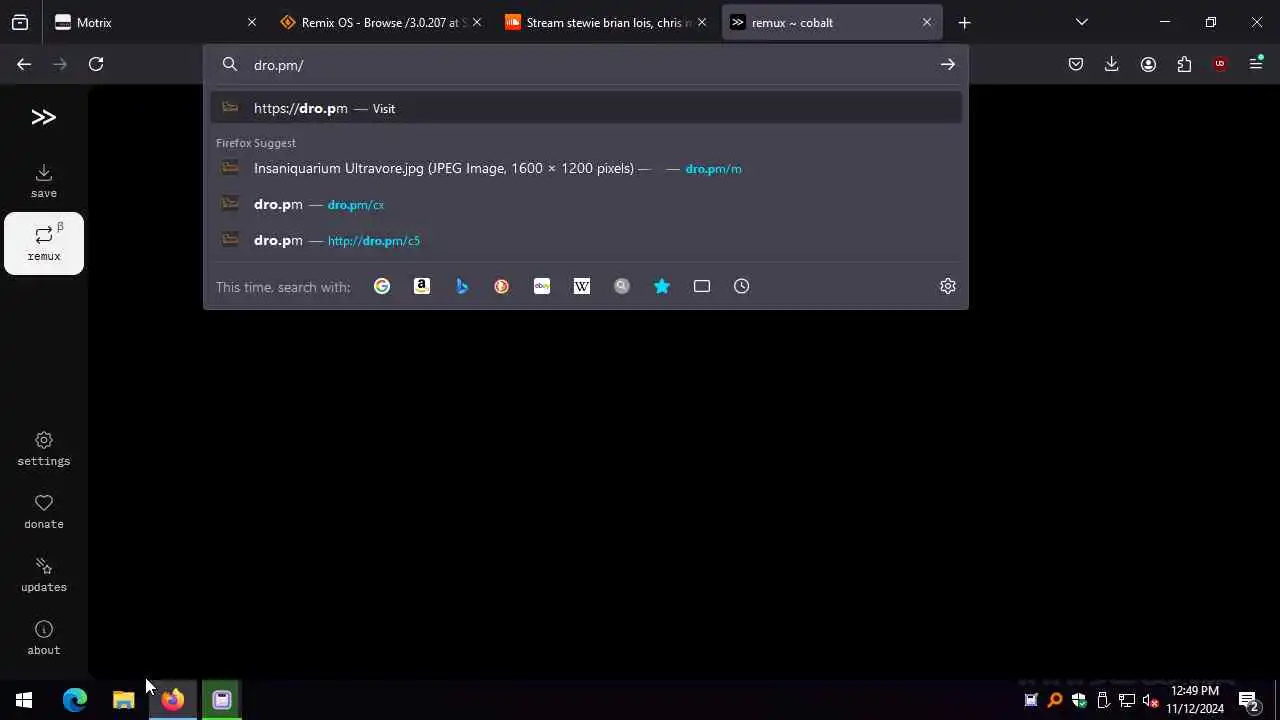The image size is (1280, 720).
Task: Open the clock showing 12:49 PM
Action: (x=1195, y=700)
